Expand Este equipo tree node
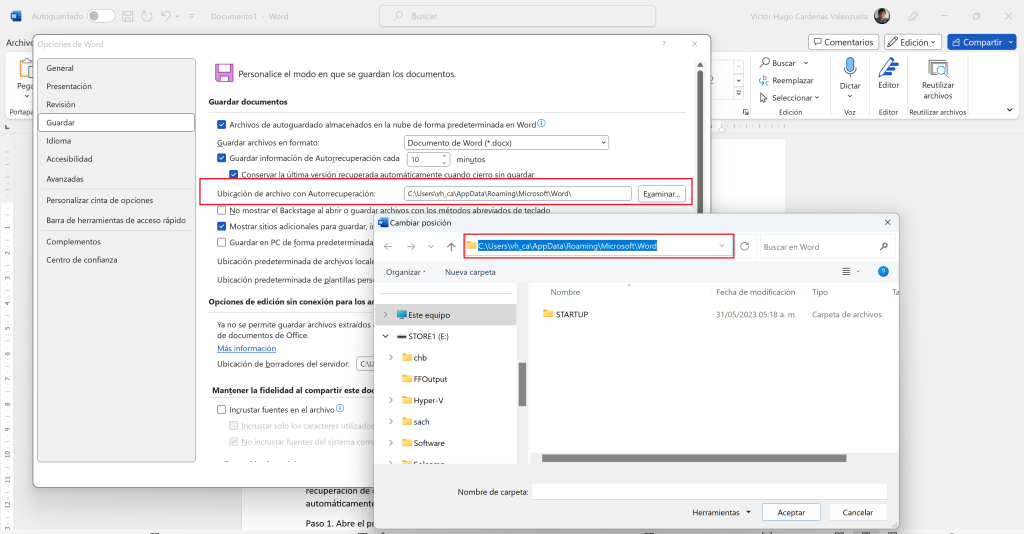 click(385, 315)
